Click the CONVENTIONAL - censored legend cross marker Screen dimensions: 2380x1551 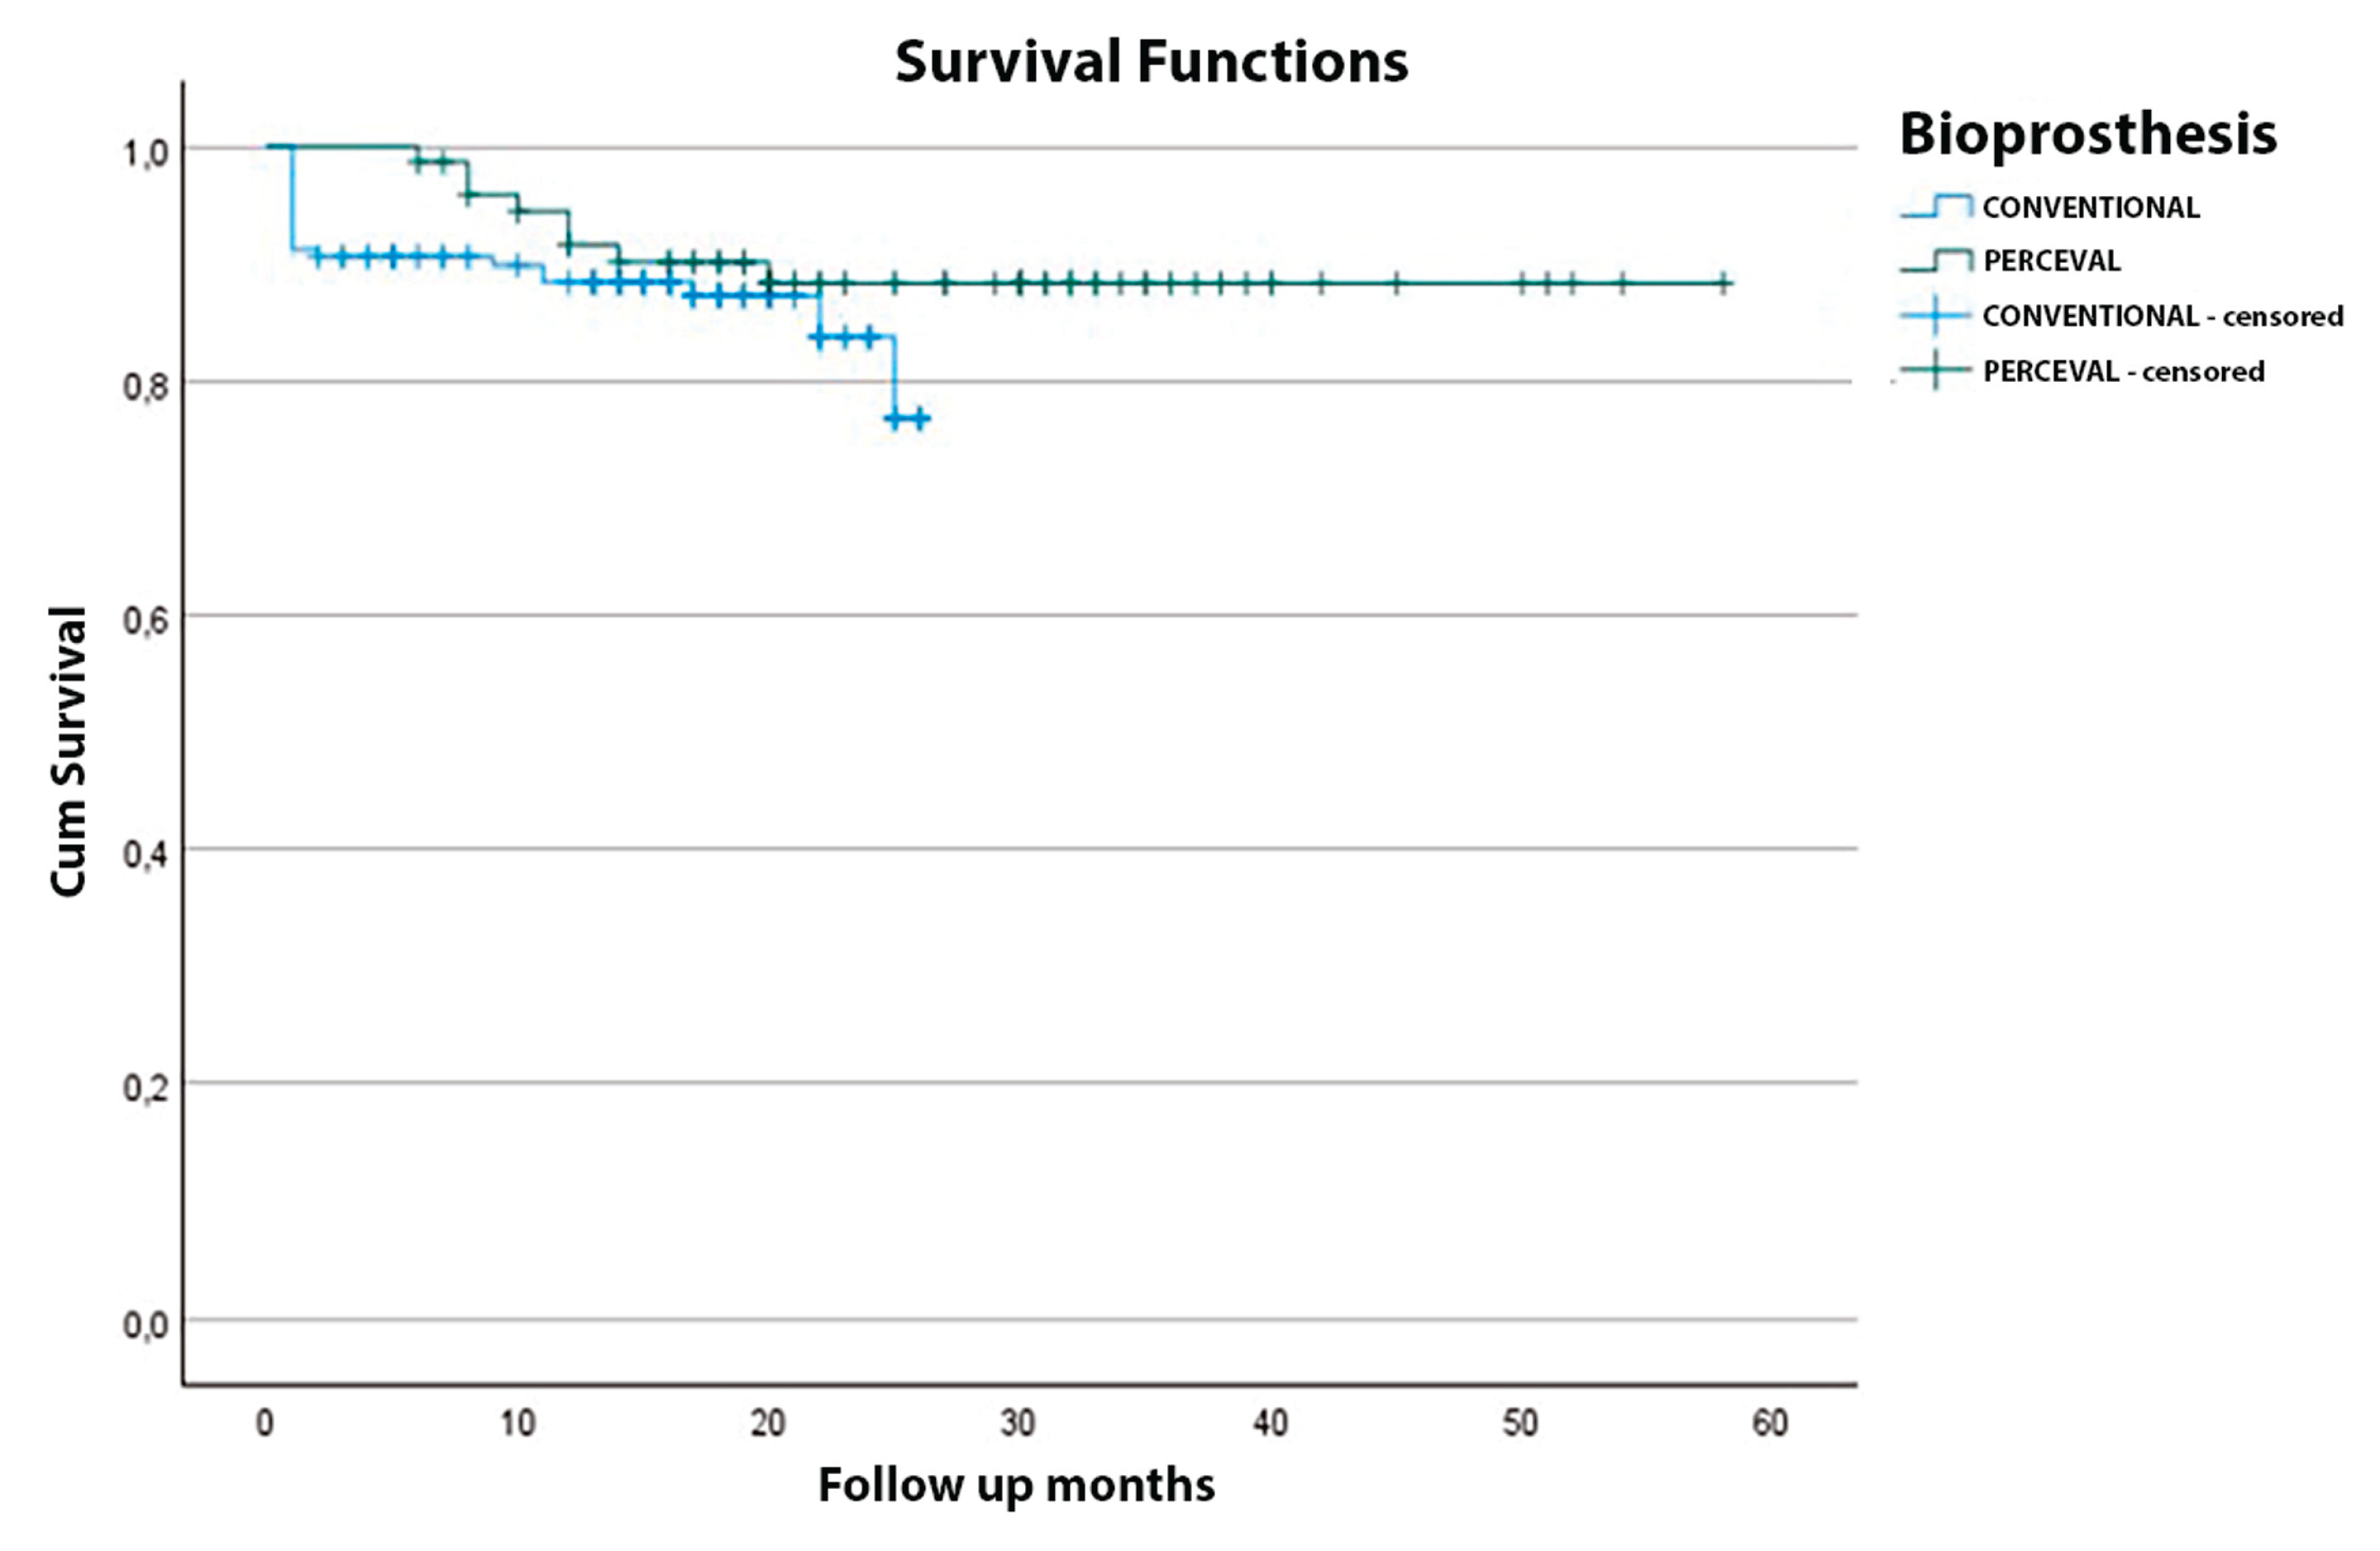pyautogui.click(x=1936, y=316)
